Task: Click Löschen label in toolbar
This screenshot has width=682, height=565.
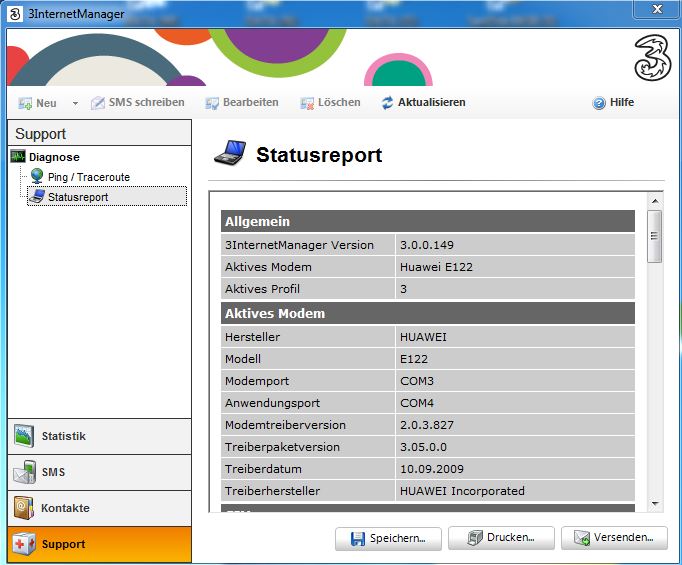Action: click(339, 103)
